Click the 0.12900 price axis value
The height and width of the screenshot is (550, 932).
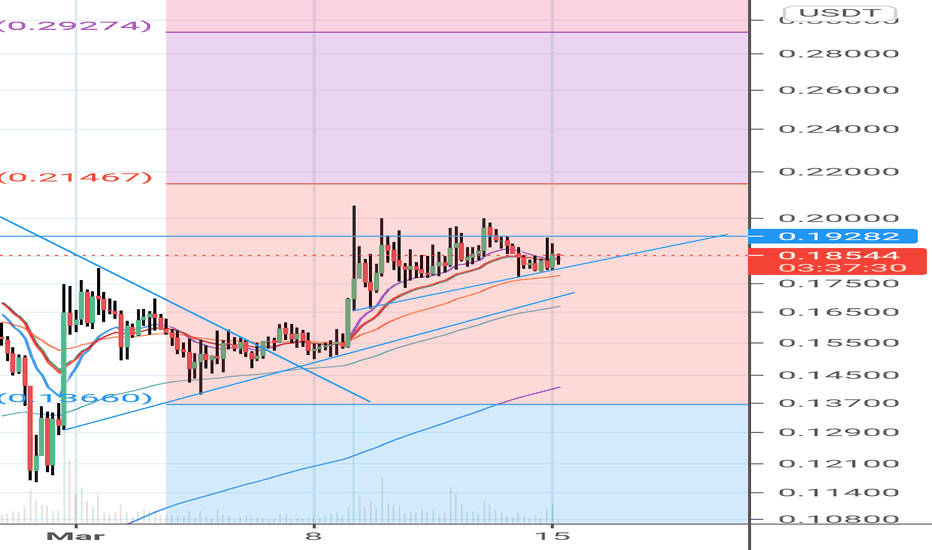point(839,432)
